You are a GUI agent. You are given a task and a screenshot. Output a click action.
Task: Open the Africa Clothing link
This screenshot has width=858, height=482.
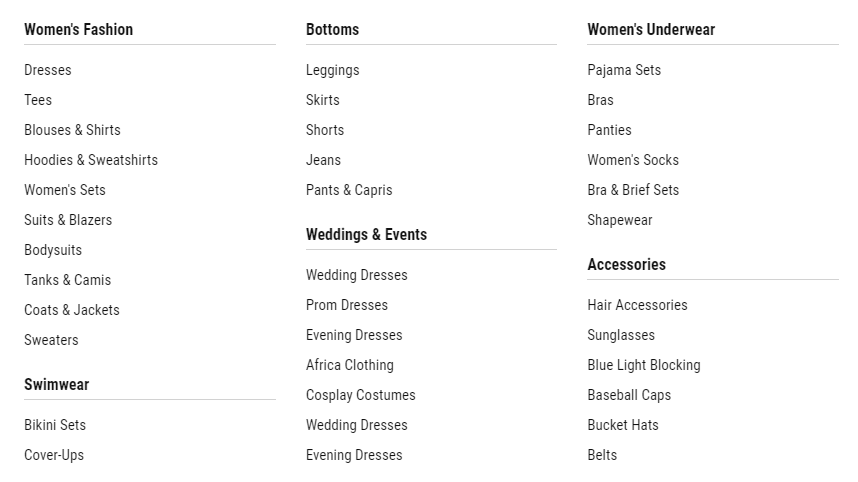pos(350,365)
